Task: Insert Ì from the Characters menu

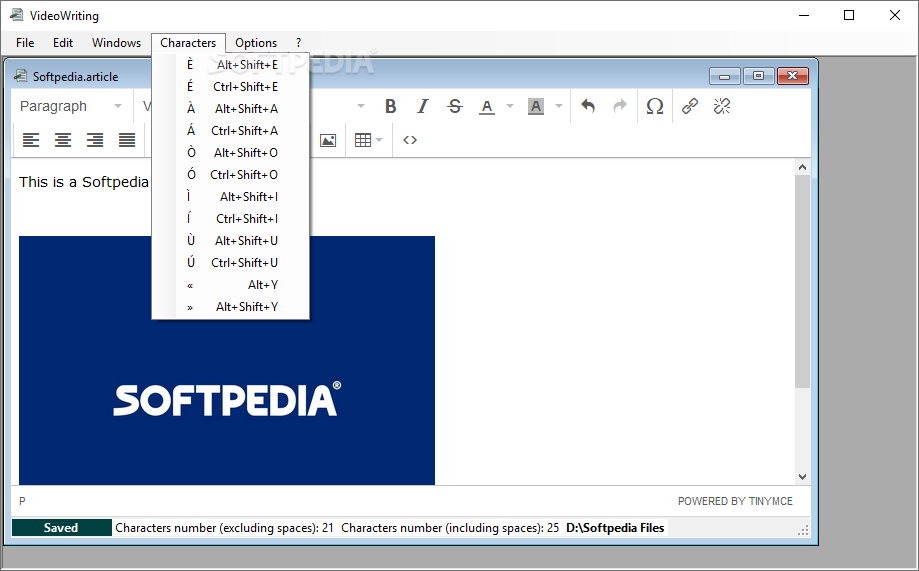Action: 231,196
